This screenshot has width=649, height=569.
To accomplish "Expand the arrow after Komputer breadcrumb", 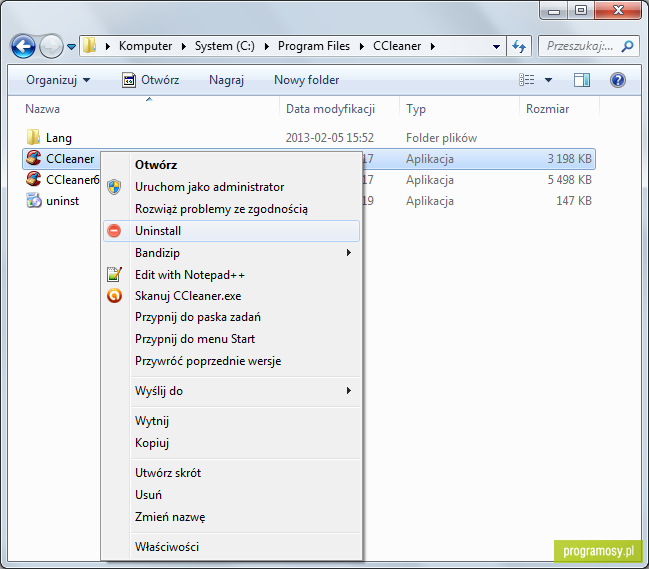I will tap(184, 46).
